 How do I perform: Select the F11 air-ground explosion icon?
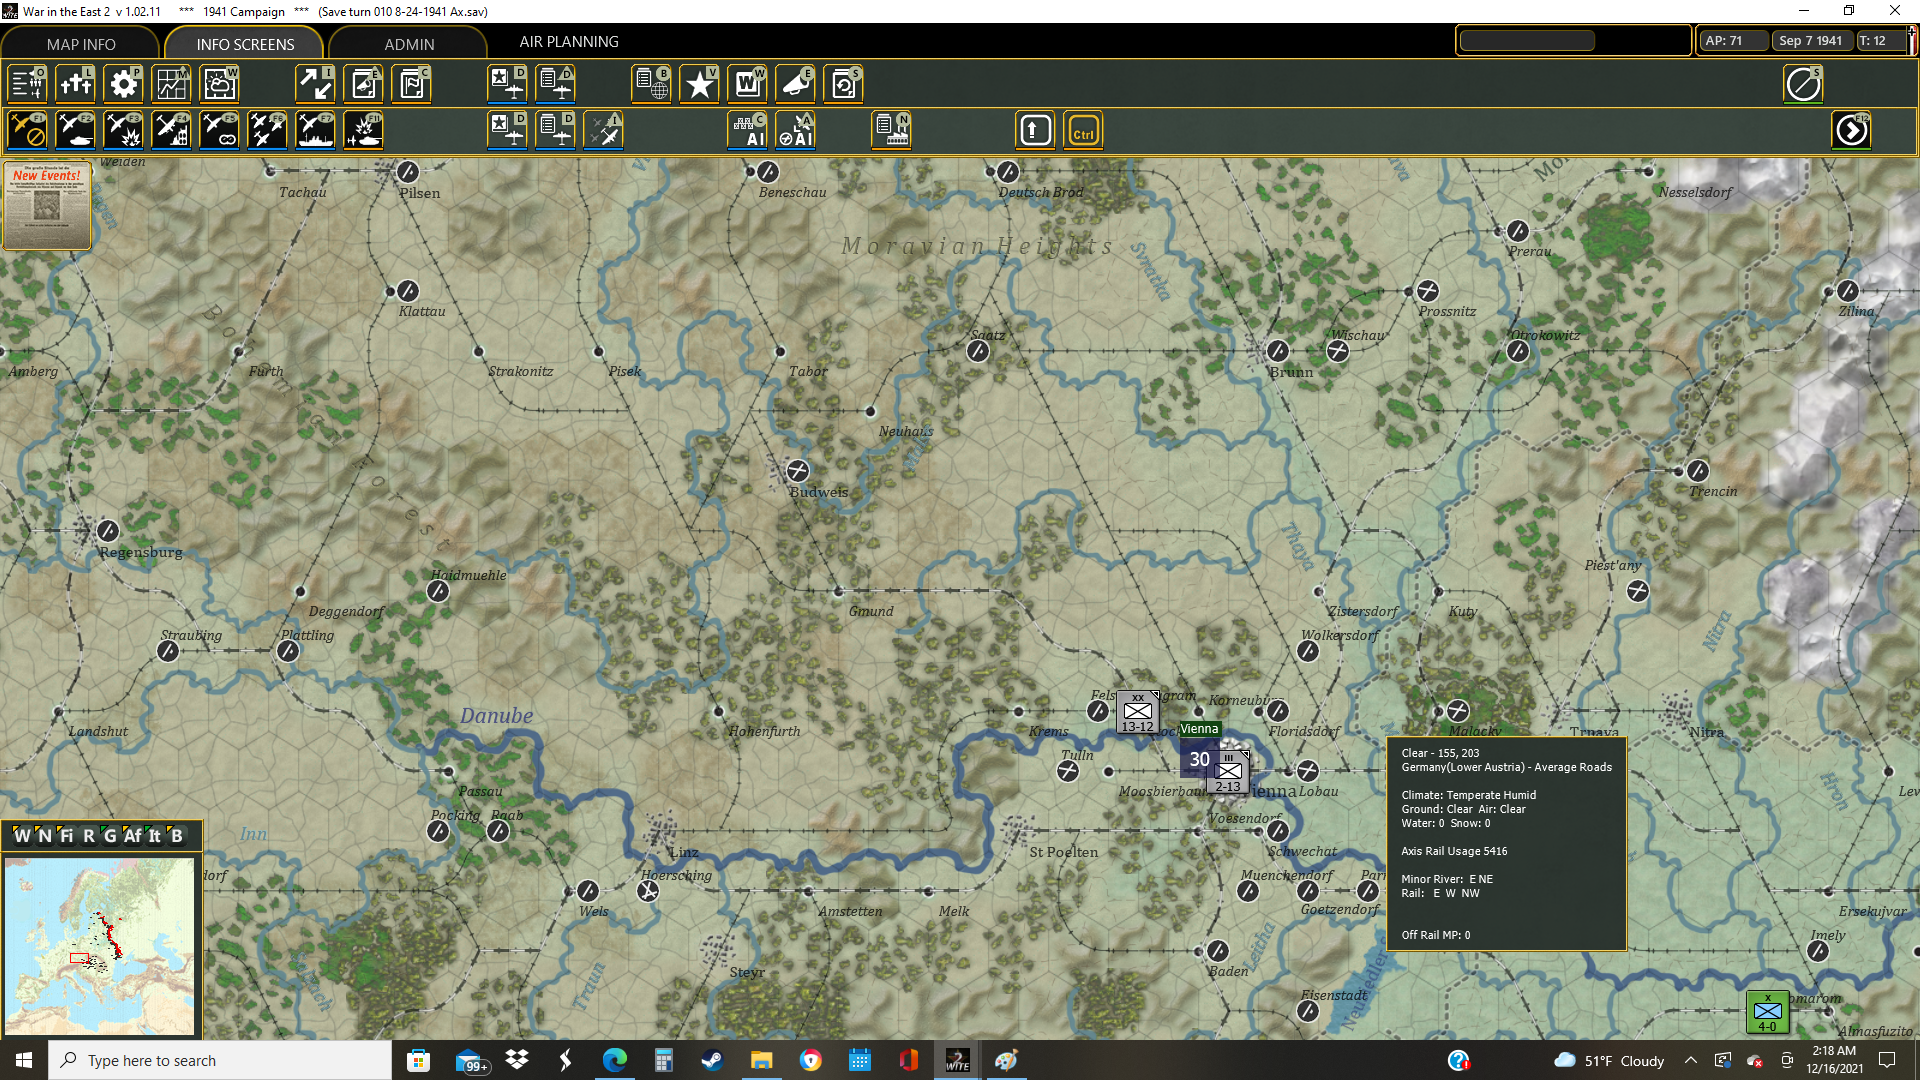(364, 130)
